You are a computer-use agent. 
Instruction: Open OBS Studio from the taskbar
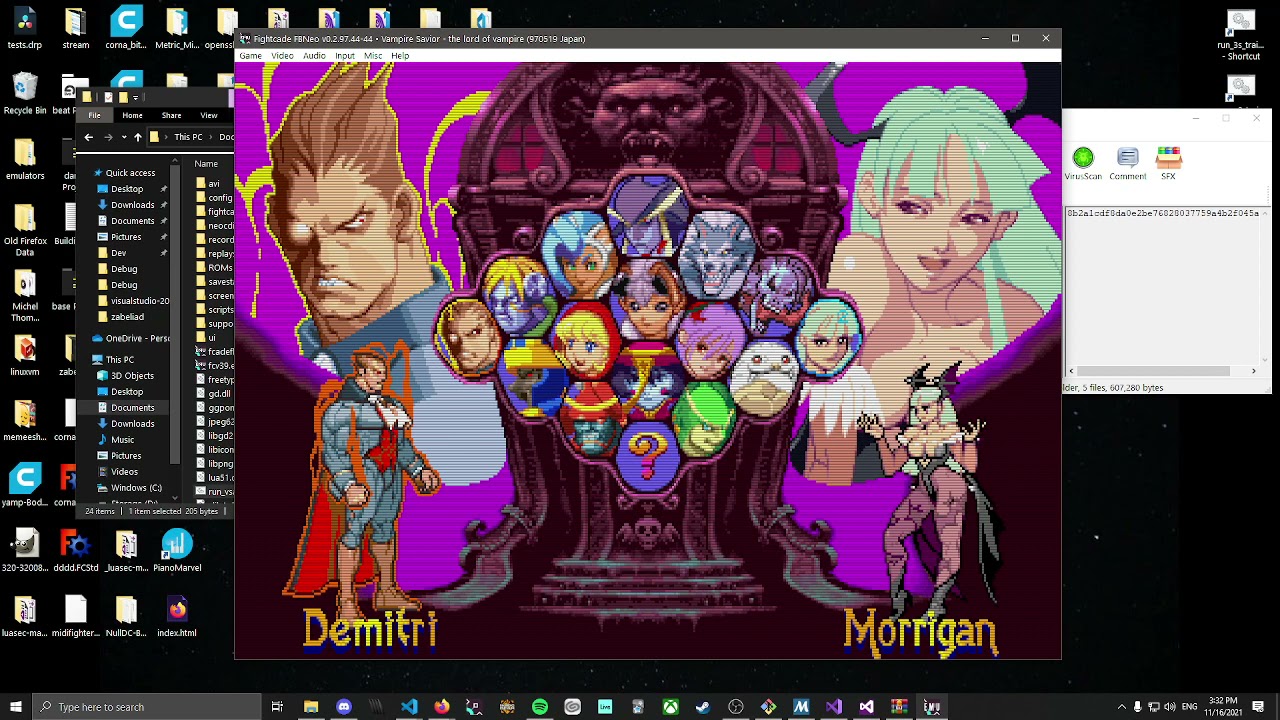pos(736,707)
